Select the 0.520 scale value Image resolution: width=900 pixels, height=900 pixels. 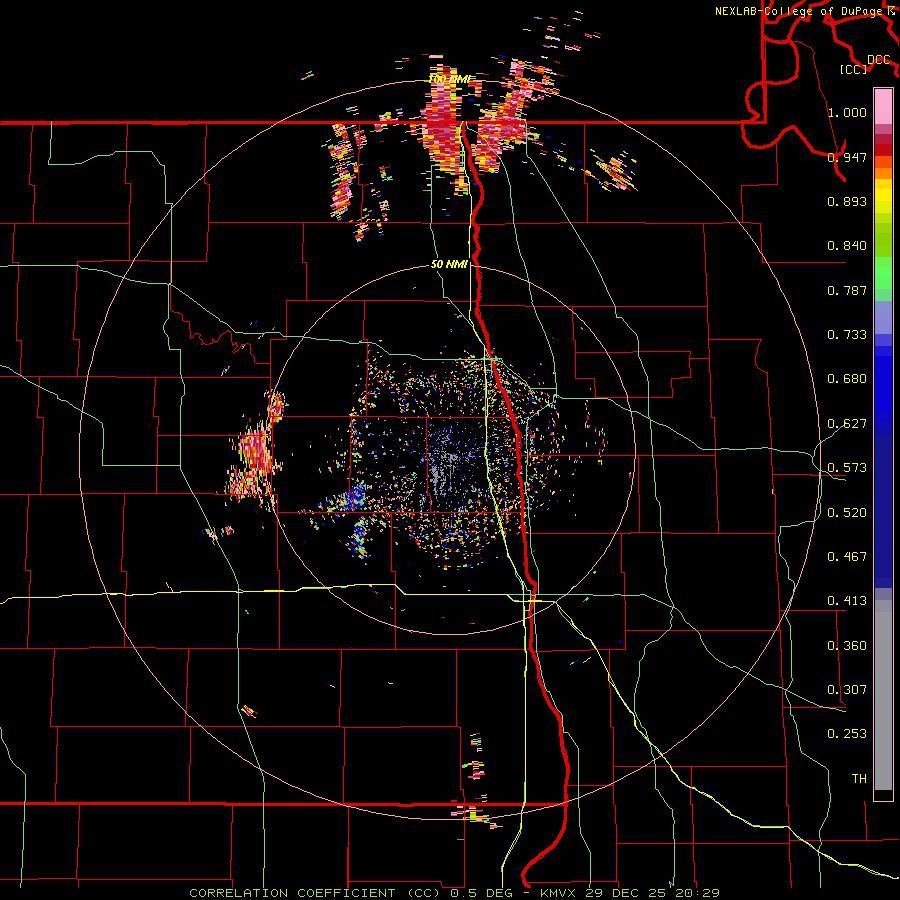[847, 513]
